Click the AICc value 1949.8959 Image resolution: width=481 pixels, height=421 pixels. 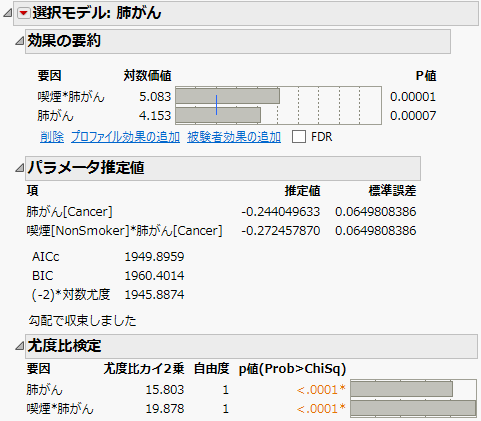[x=154, y=257]
